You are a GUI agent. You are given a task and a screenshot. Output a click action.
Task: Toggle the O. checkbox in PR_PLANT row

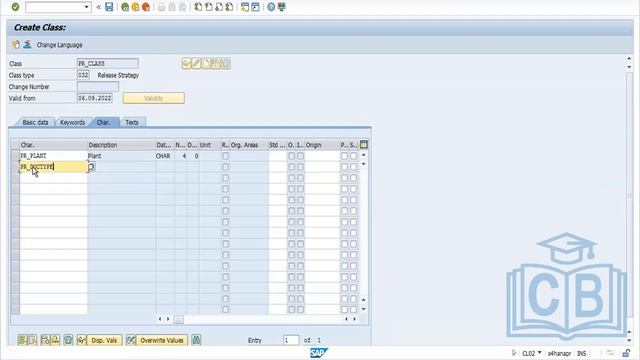coord(291,156)
